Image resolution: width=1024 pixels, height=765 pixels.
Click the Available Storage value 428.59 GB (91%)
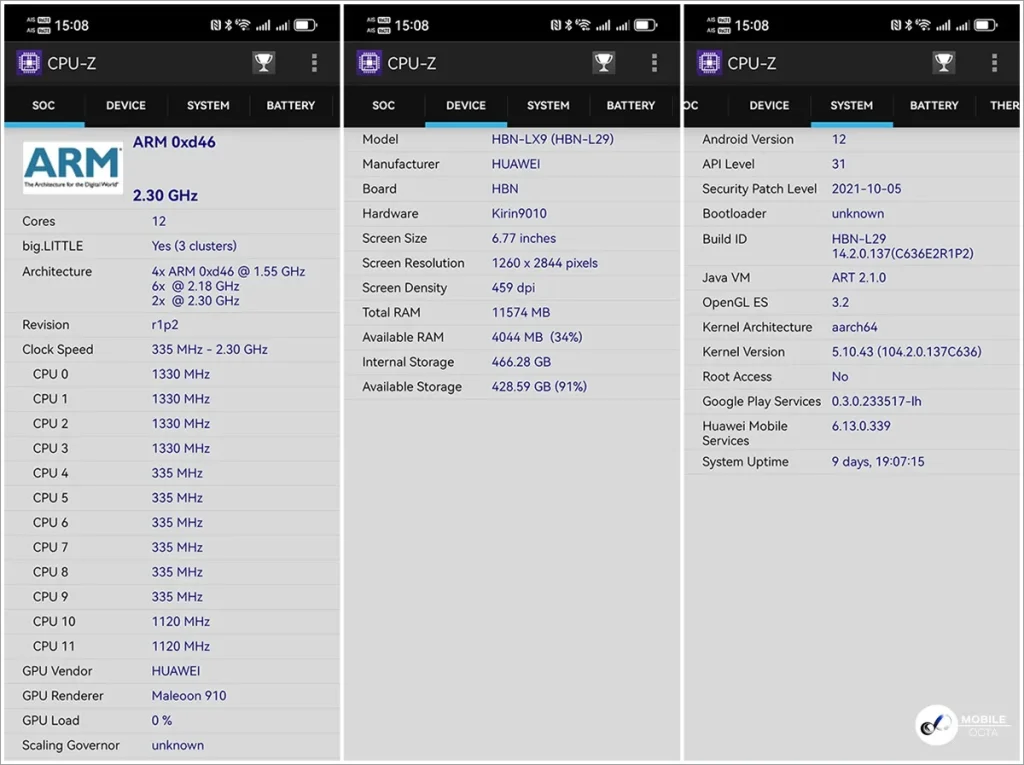(x=539, y=387)
